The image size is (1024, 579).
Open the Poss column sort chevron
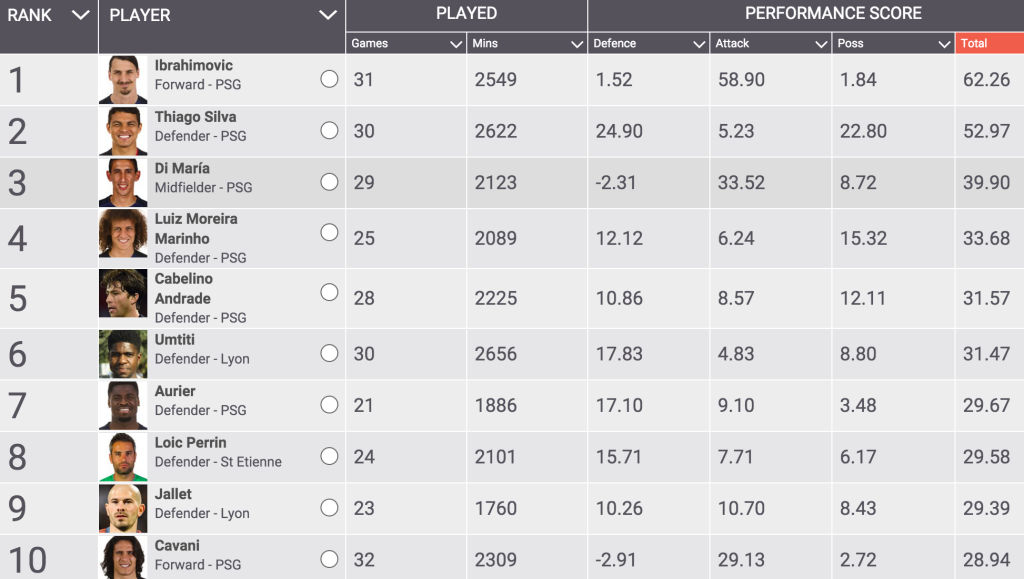point(944,44)
